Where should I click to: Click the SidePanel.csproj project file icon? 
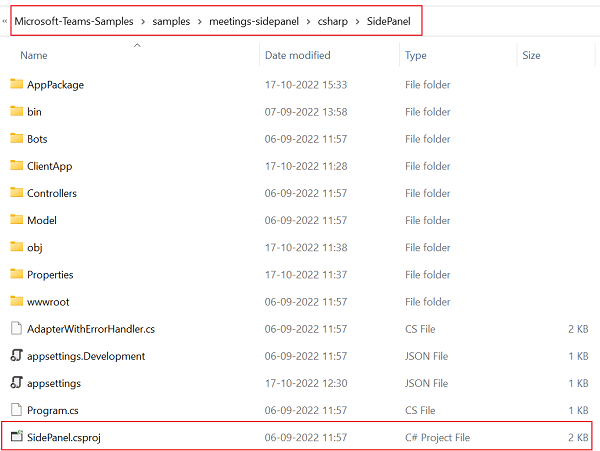coord(17,436)
